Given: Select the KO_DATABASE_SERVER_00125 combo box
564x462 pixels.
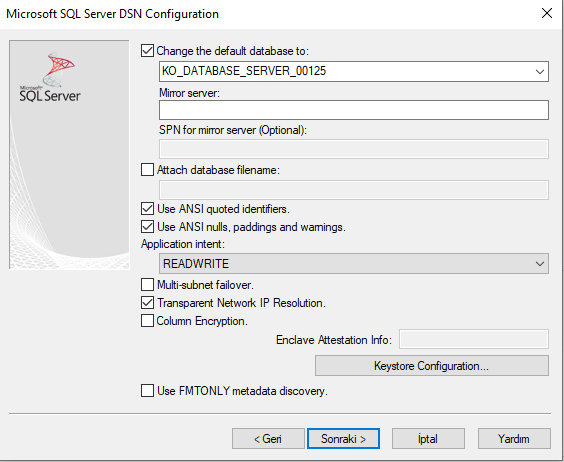Looking at the screenshot, I should (x=354, y=71).
